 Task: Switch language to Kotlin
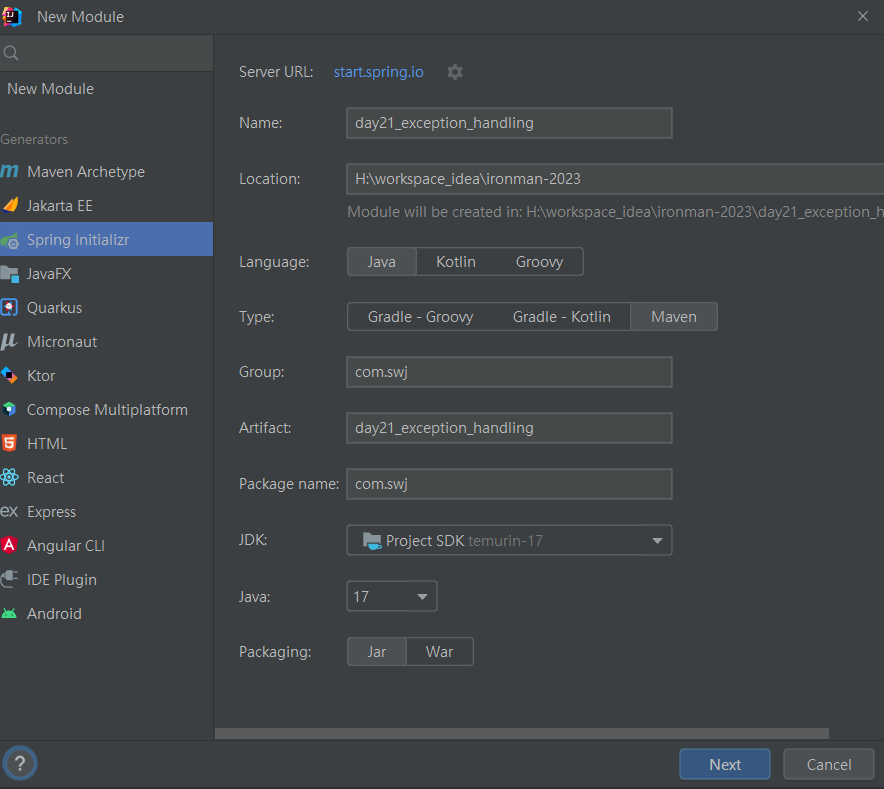pos(456,262)
